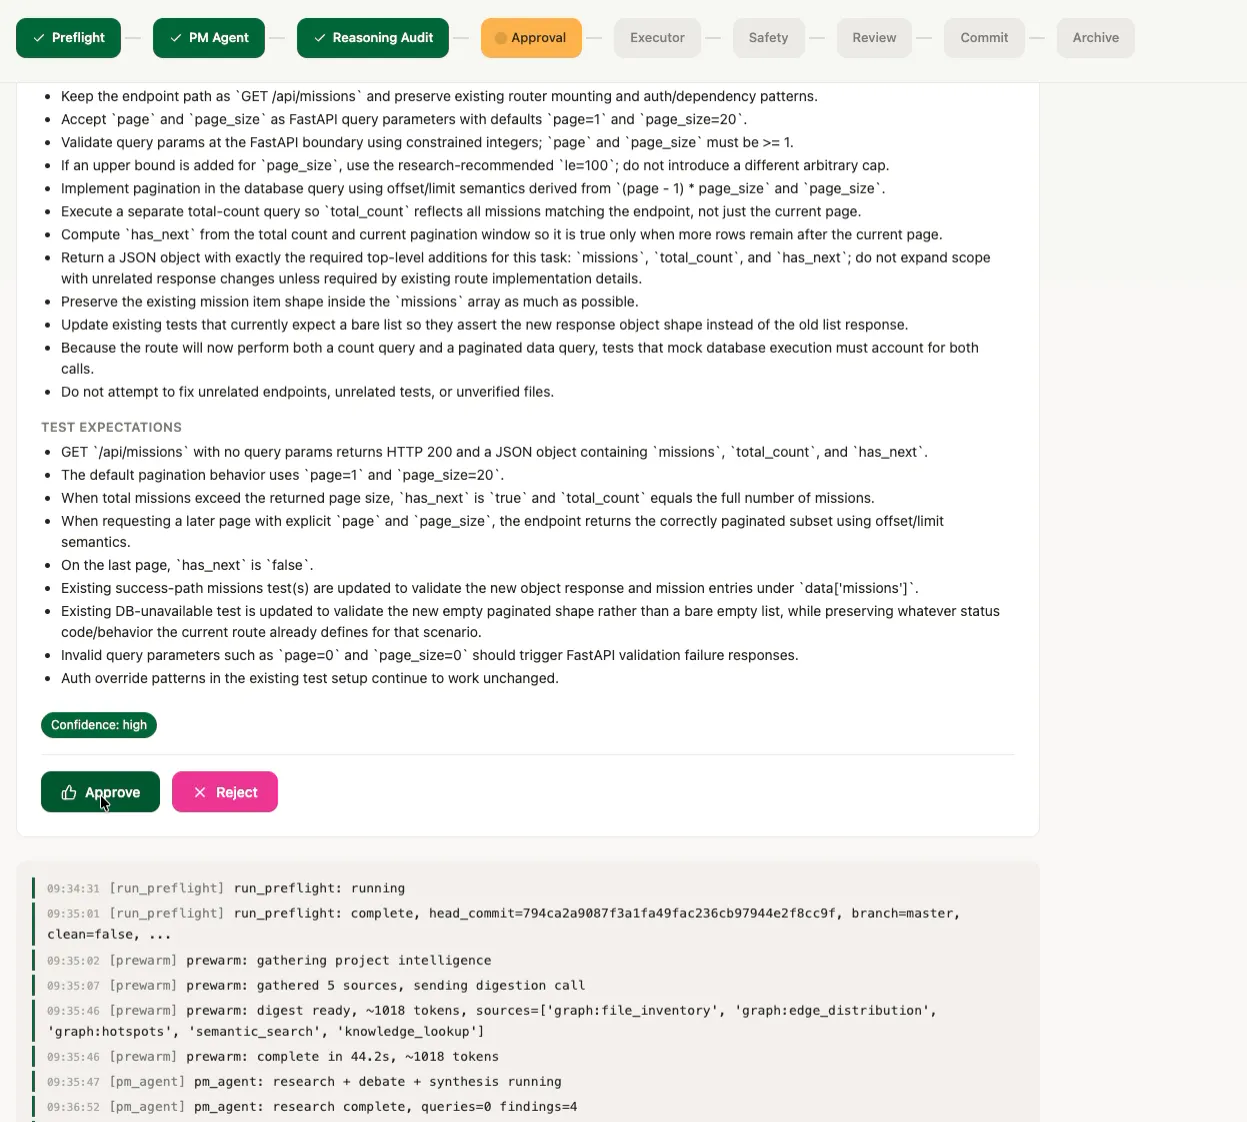The image size is (1247, 1122).
Task: Click the Preflight pipeline step
Action: pos(68,38)
